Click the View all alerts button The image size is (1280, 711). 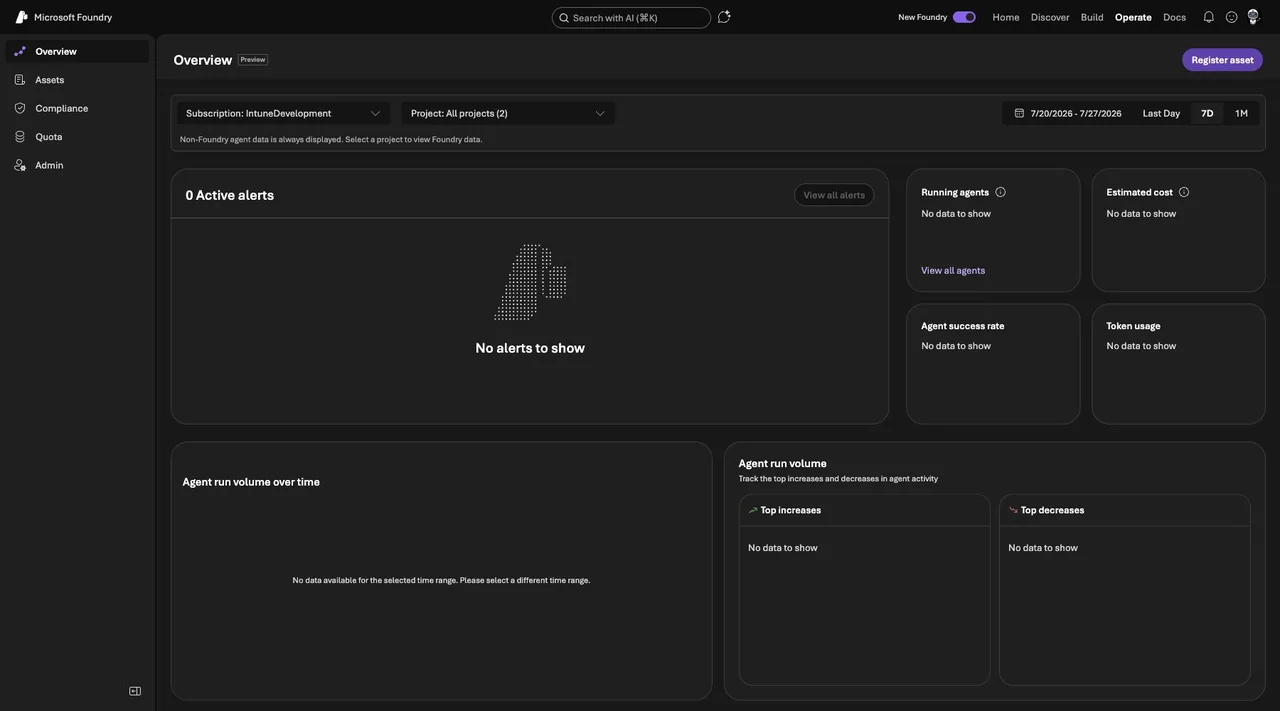pos(834,195)
